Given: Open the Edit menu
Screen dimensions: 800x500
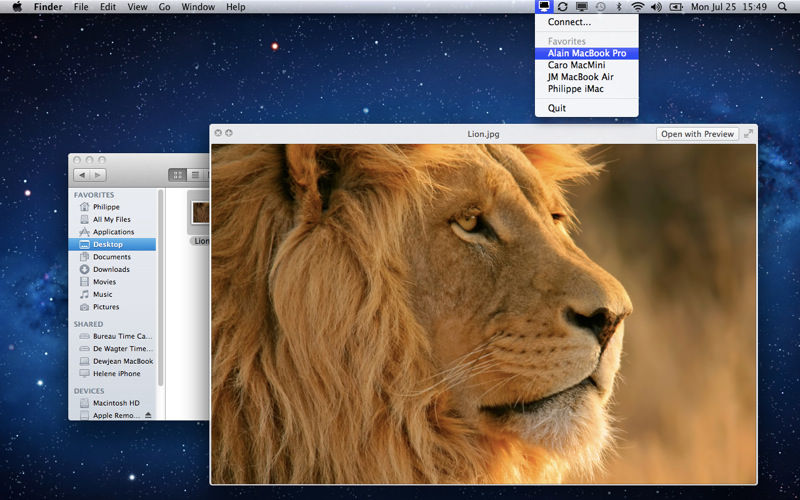Looking at the screenshot, I should click(x=108, y=7).
